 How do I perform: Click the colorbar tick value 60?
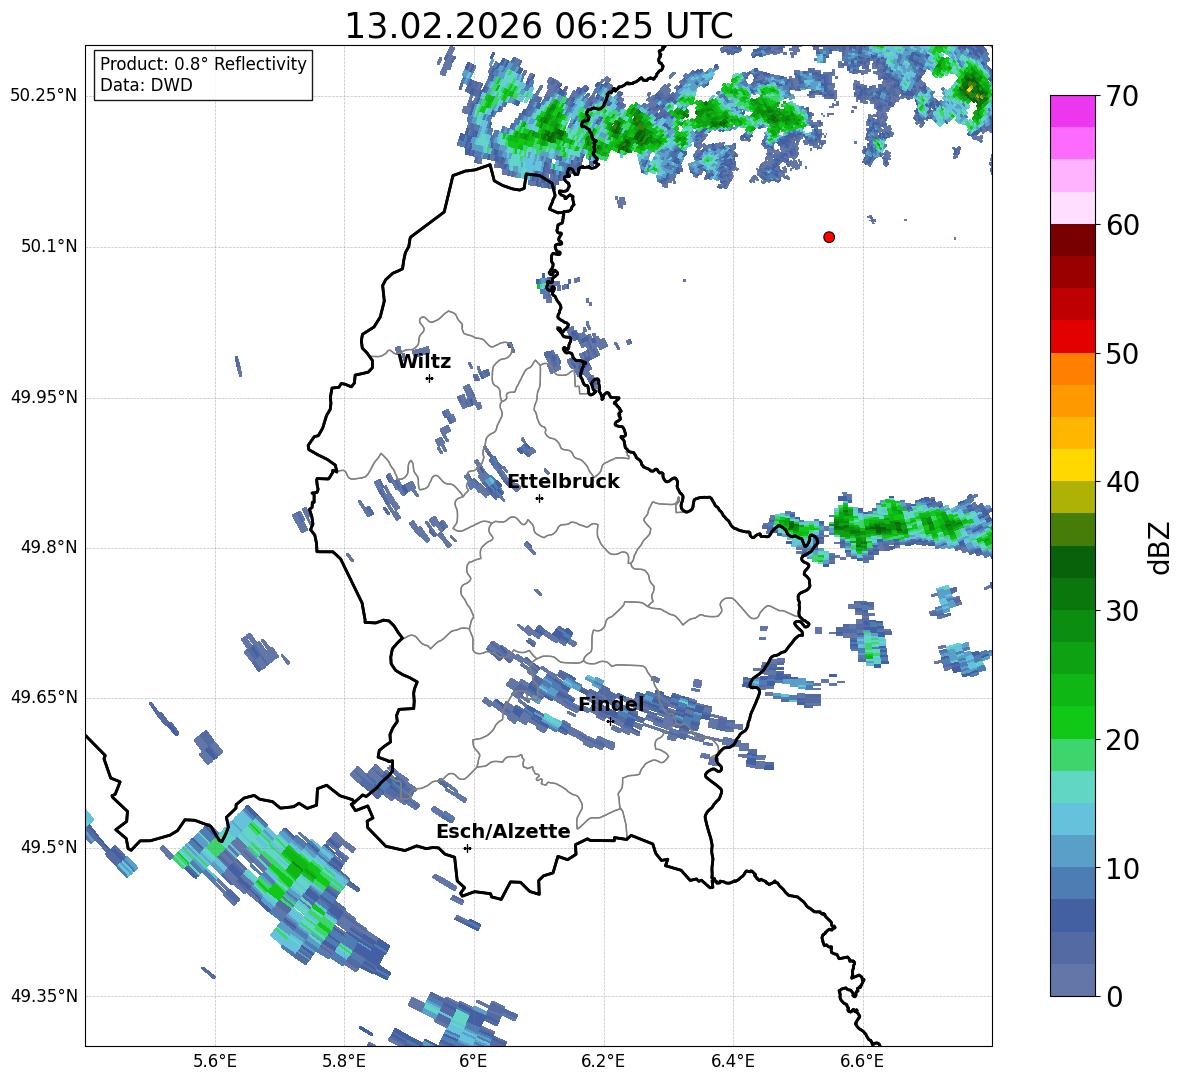1122,225
